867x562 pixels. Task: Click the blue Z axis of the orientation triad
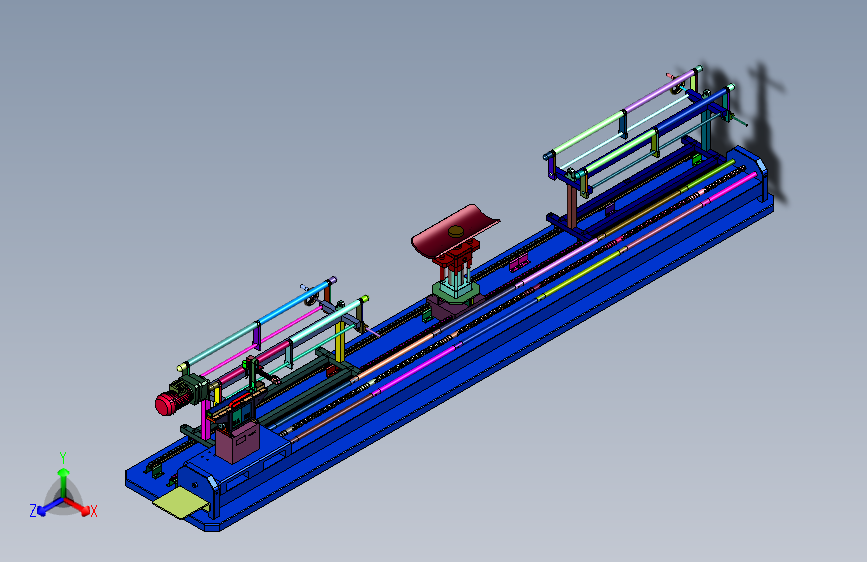click(x=50, y=507)
